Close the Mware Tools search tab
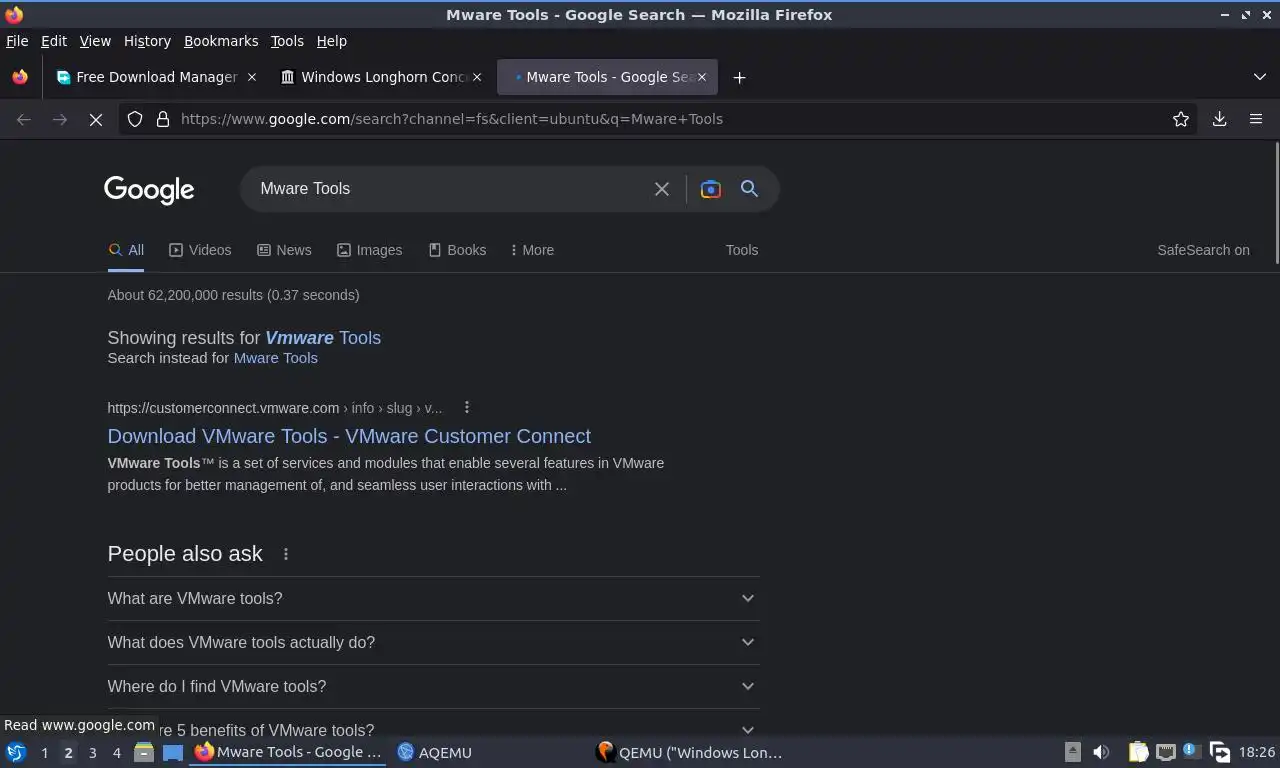 [x=702, y=77]
